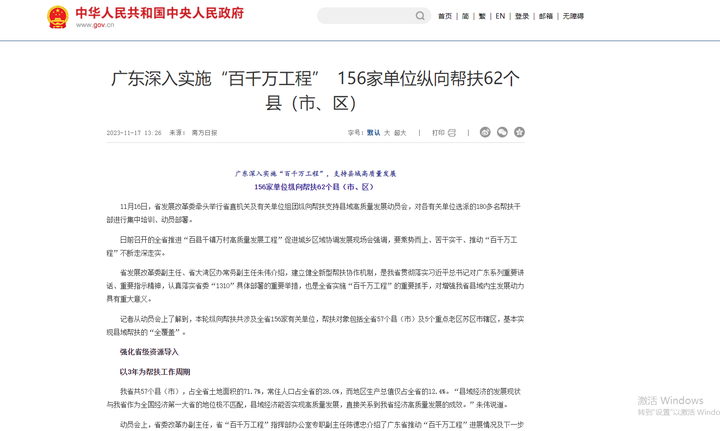
Task: Click the subheading 以3年为帮扶工作周期
Action: [x=155, y=372]
